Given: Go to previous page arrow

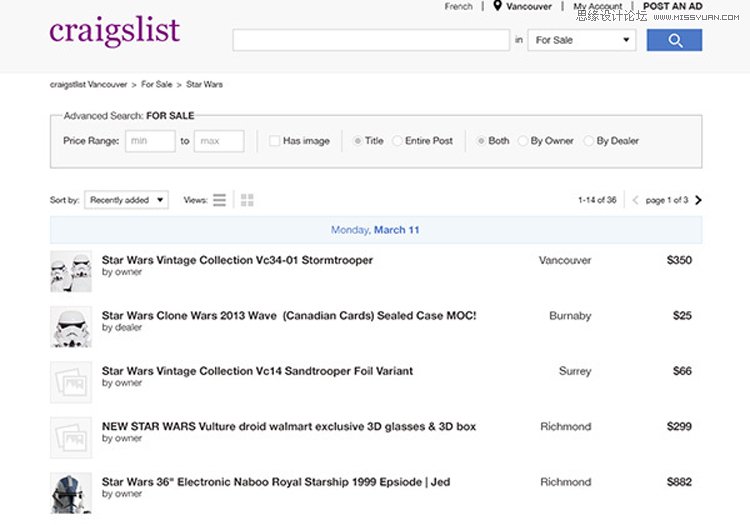Looking at the screenshot, I should click(x=635, y=200).
